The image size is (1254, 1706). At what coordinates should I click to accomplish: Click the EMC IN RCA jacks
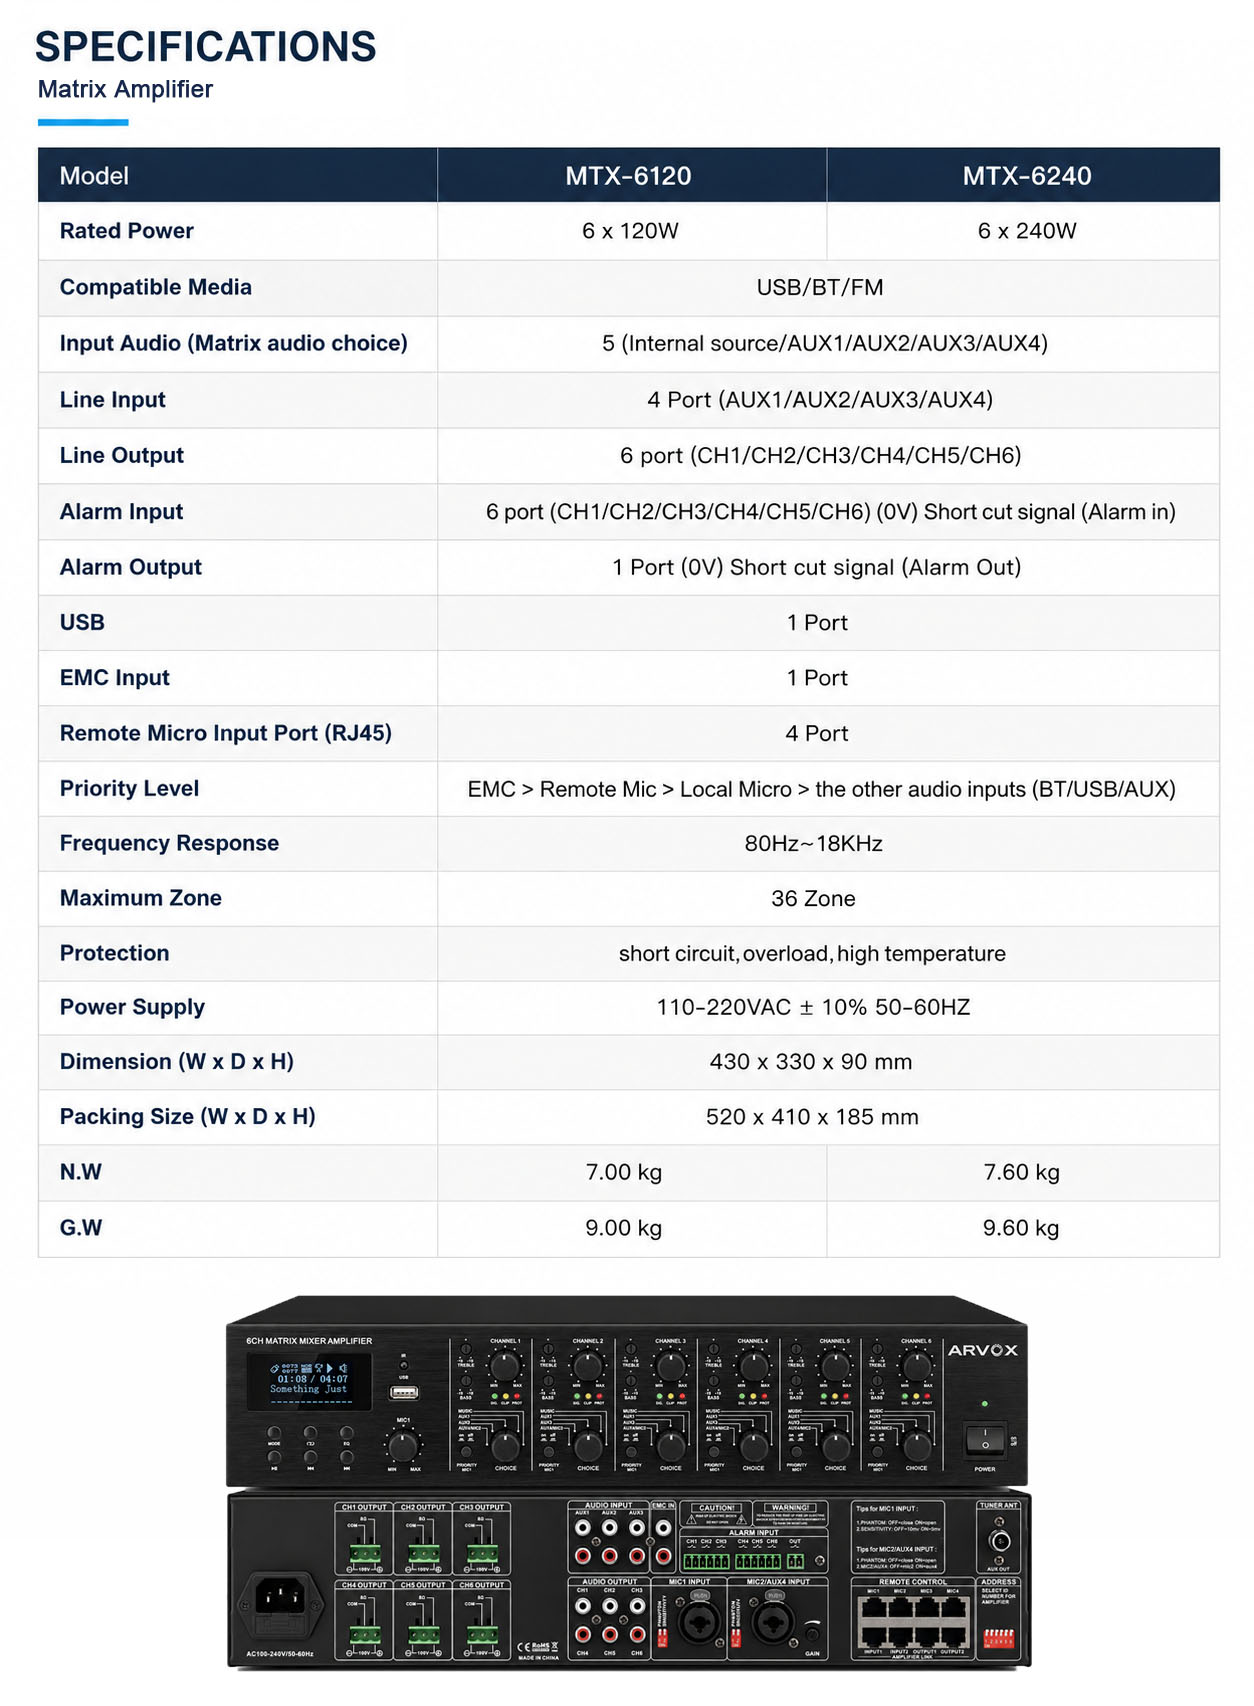pyautogui.click(x=663, y=1542)
